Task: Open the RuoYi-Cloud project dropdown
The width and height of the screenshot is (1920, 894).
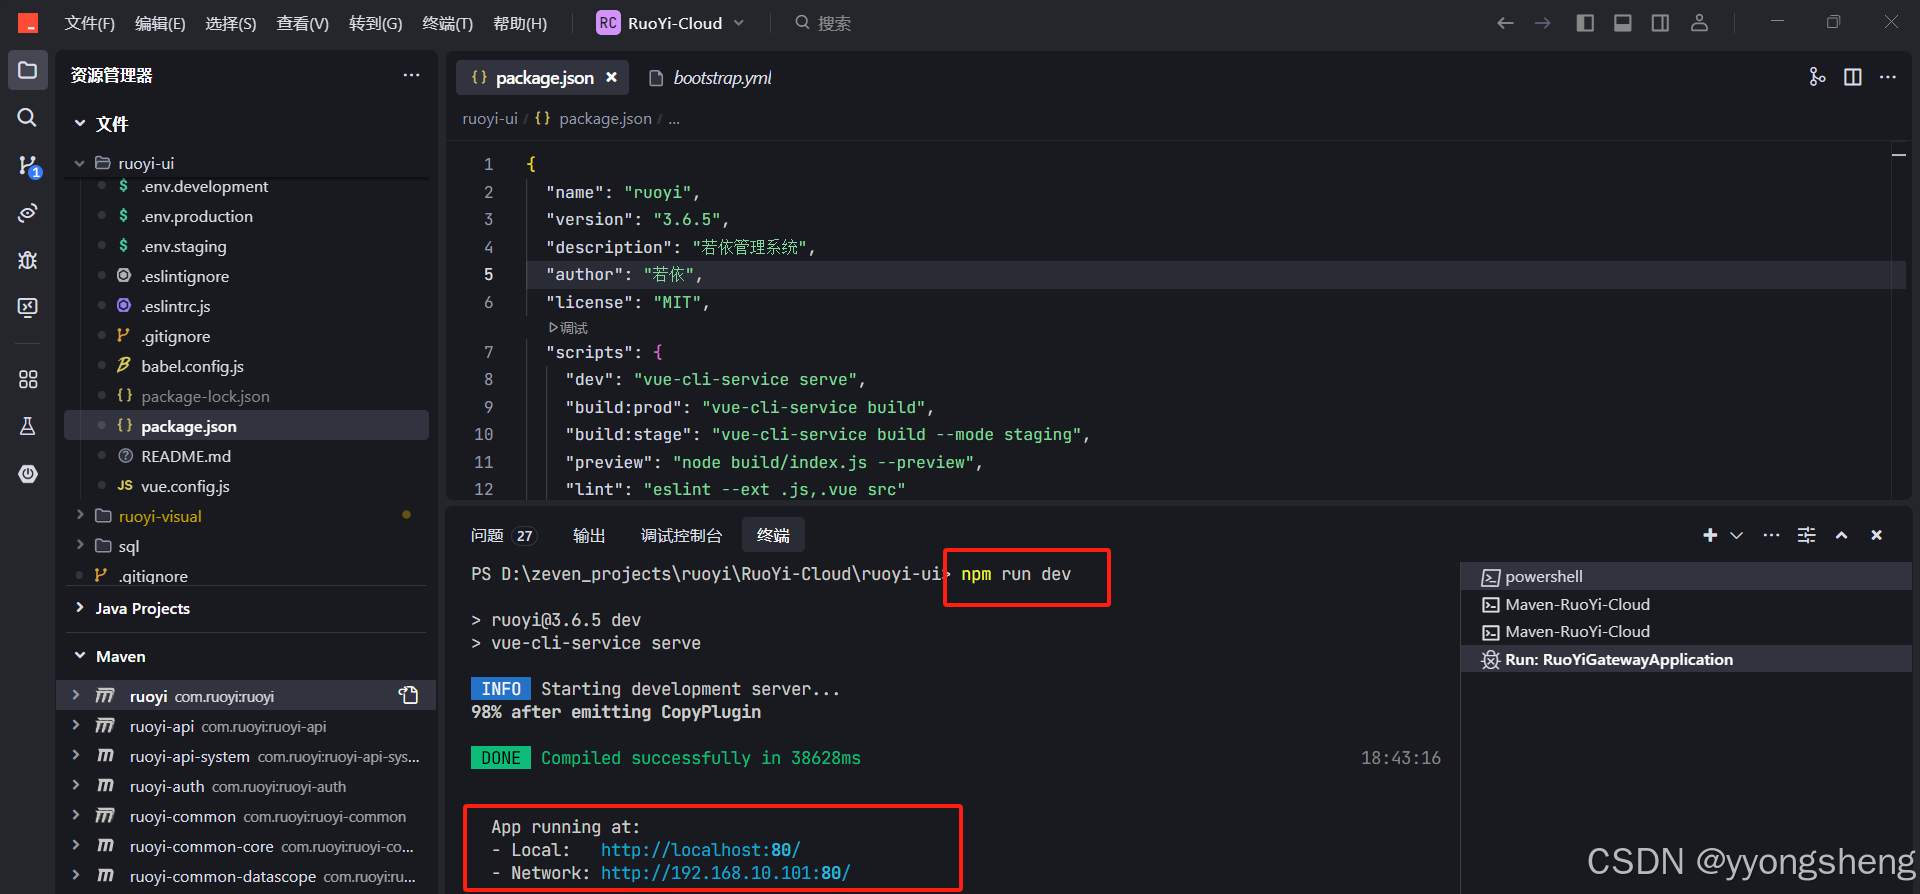Action: point(671,23)
